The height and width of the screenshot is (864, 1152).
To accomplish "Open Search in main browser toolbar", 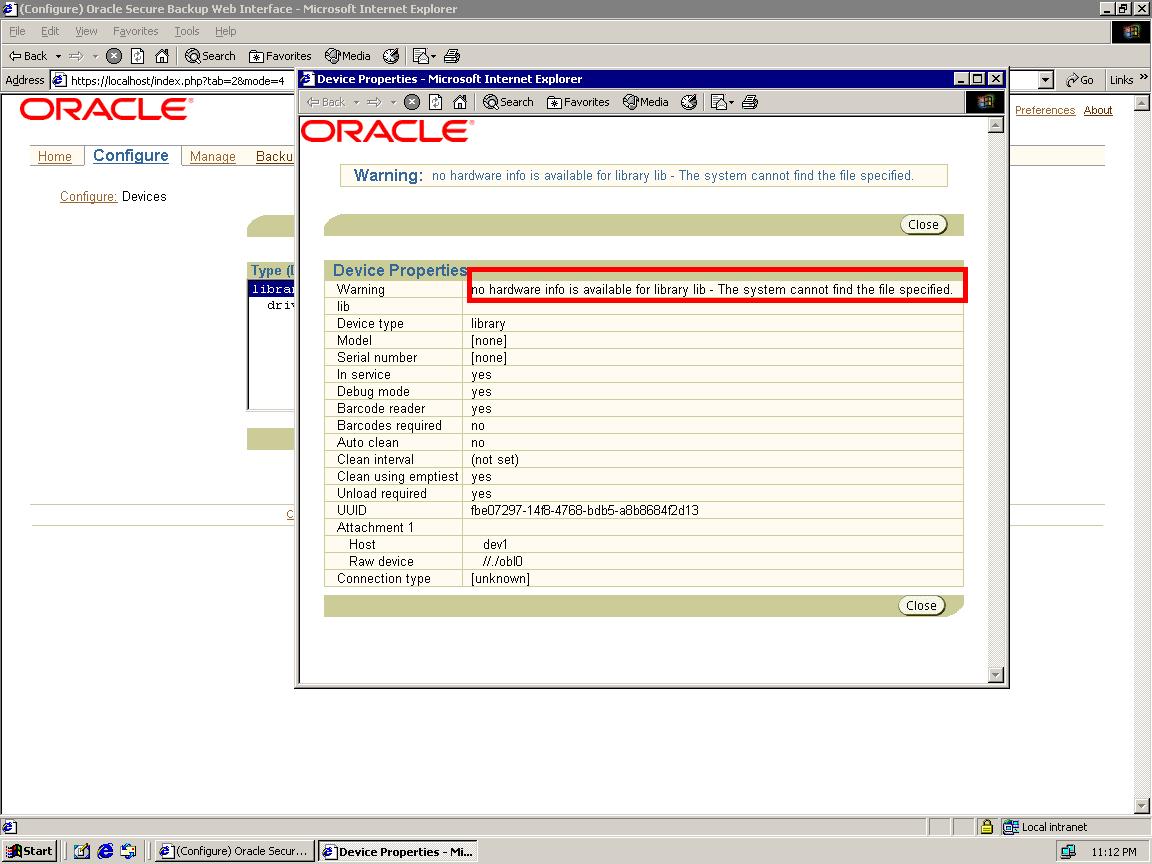I will [x=210, y=56].
